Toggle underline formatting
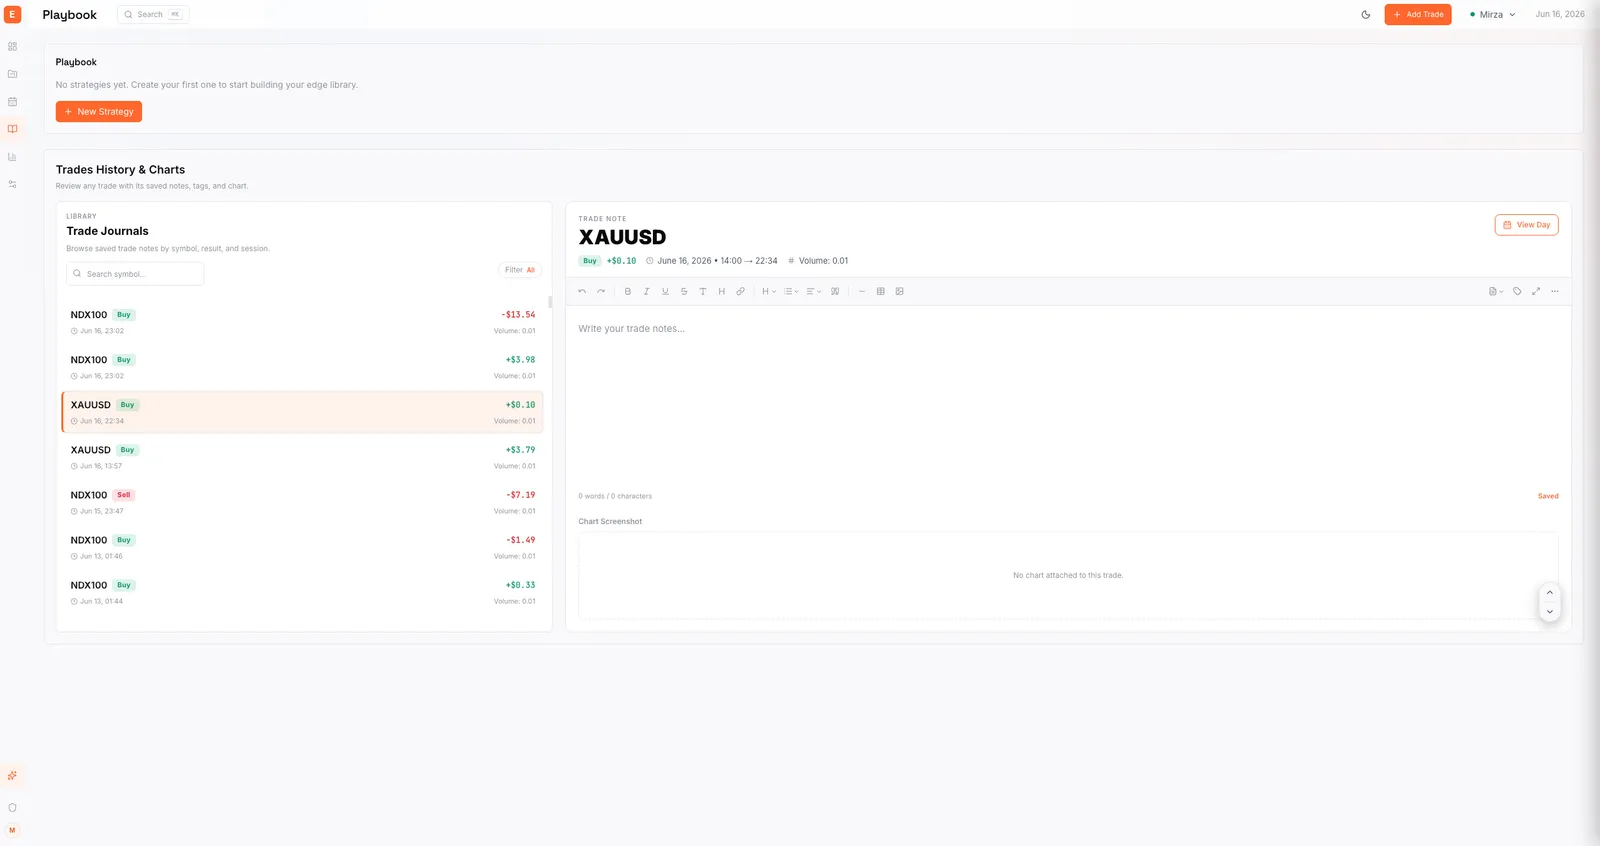This screenshot has width=1600, height=846. [x=665, y=292]
